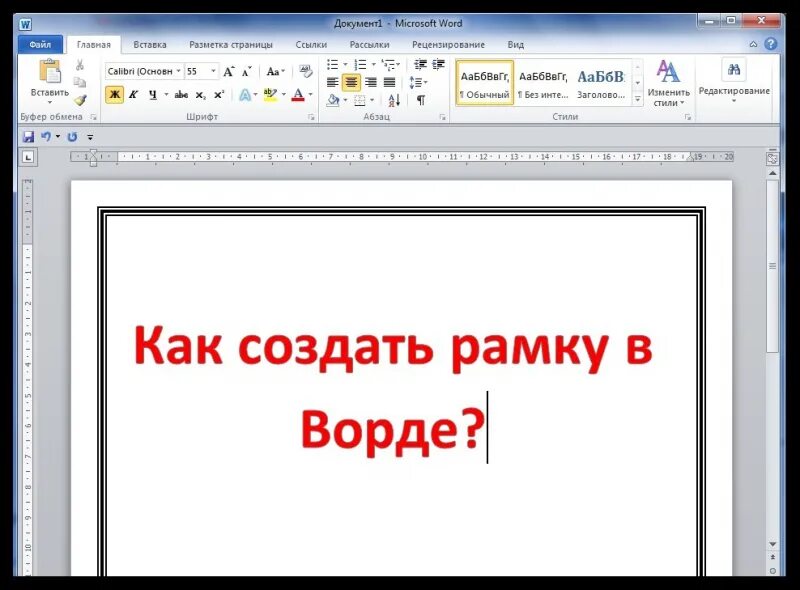Toggle italic (К) formatting
Image resolution: width=800 pixels, height=590 pixels.
(133, 94)
